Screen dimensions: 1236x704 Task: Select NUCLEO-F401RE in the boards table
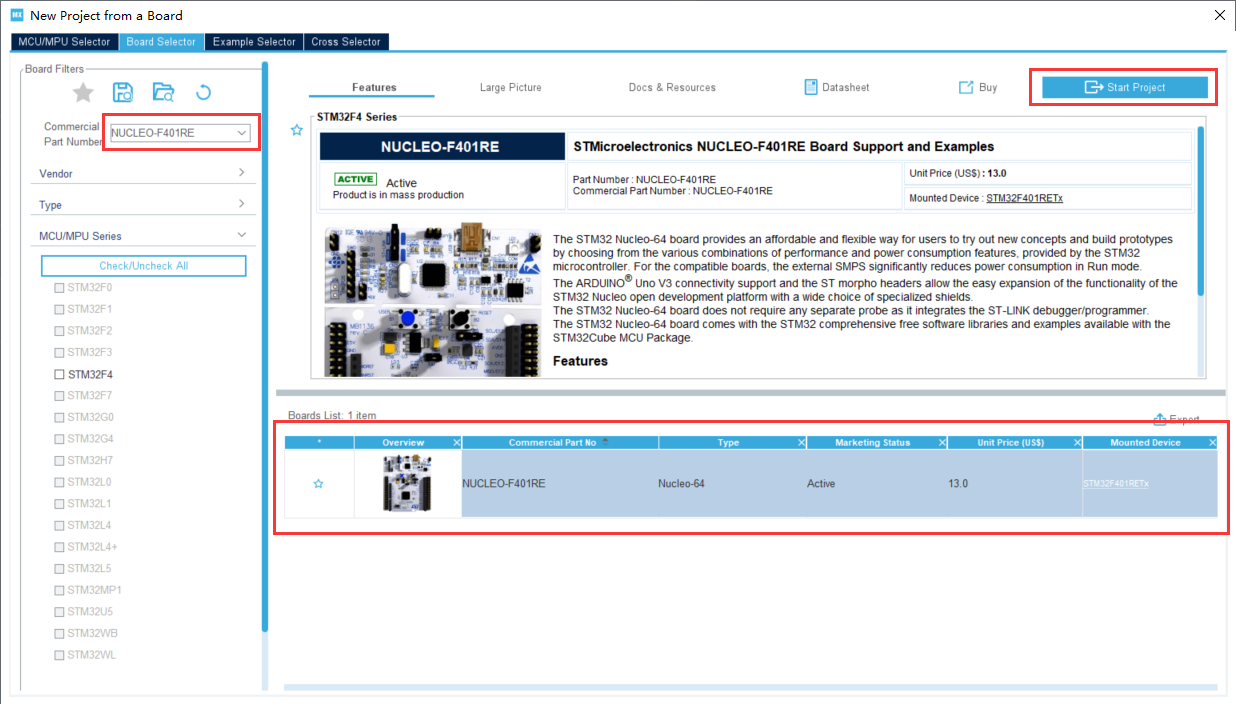pyautogui.click(x=504, y=484)
